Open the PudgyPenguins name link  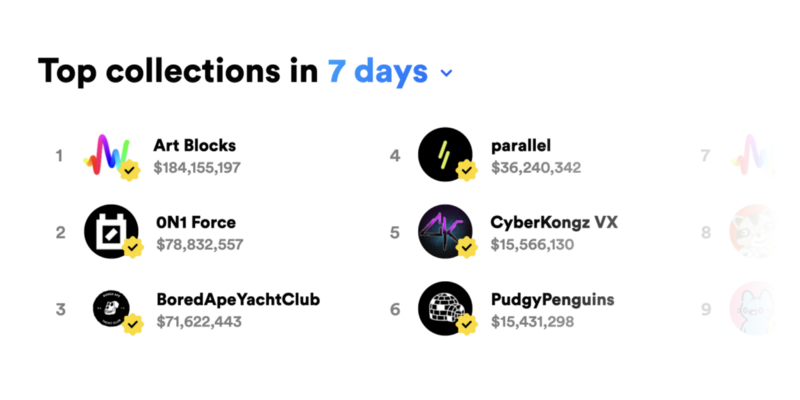pyautogui.click(x=553, y=300)
